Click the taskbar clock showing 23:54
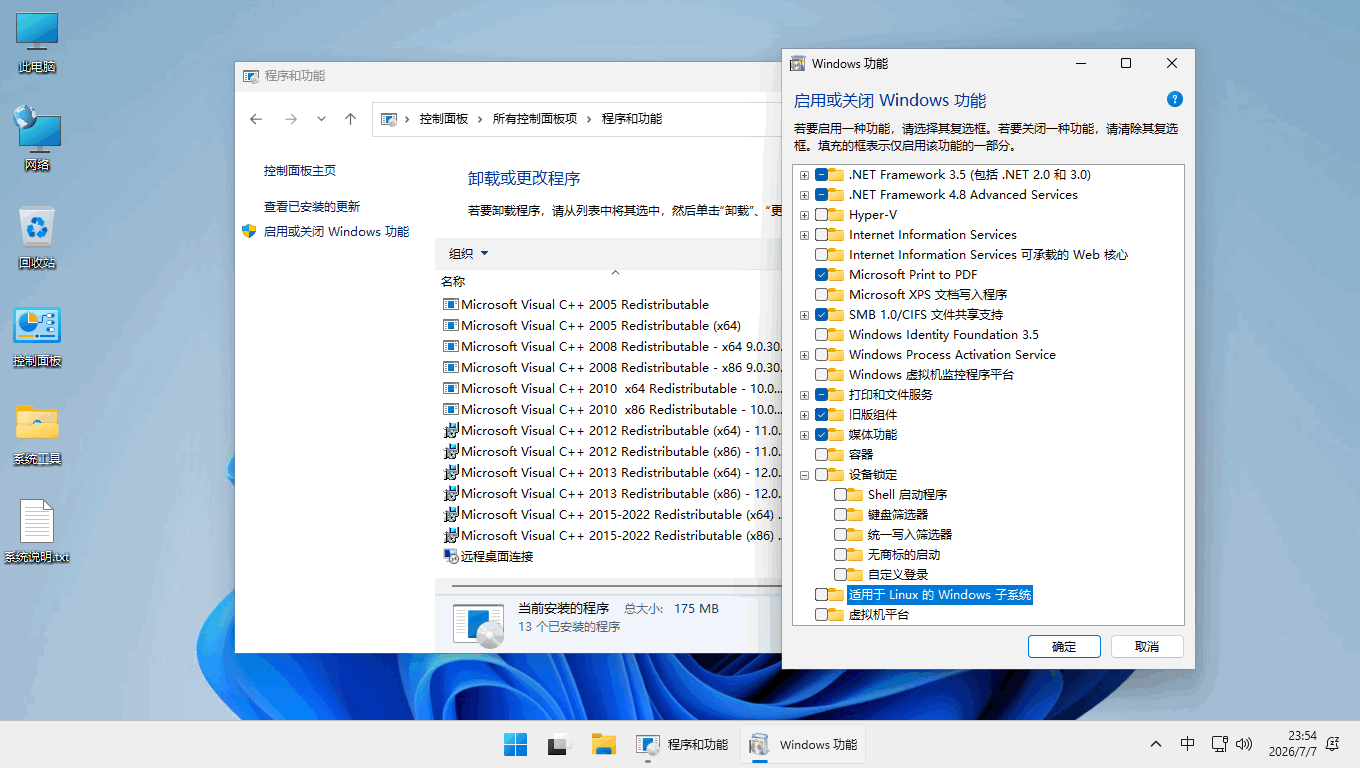This screenshot has height=768, width=1360. pyautogui.click(x=1295, y=744)
